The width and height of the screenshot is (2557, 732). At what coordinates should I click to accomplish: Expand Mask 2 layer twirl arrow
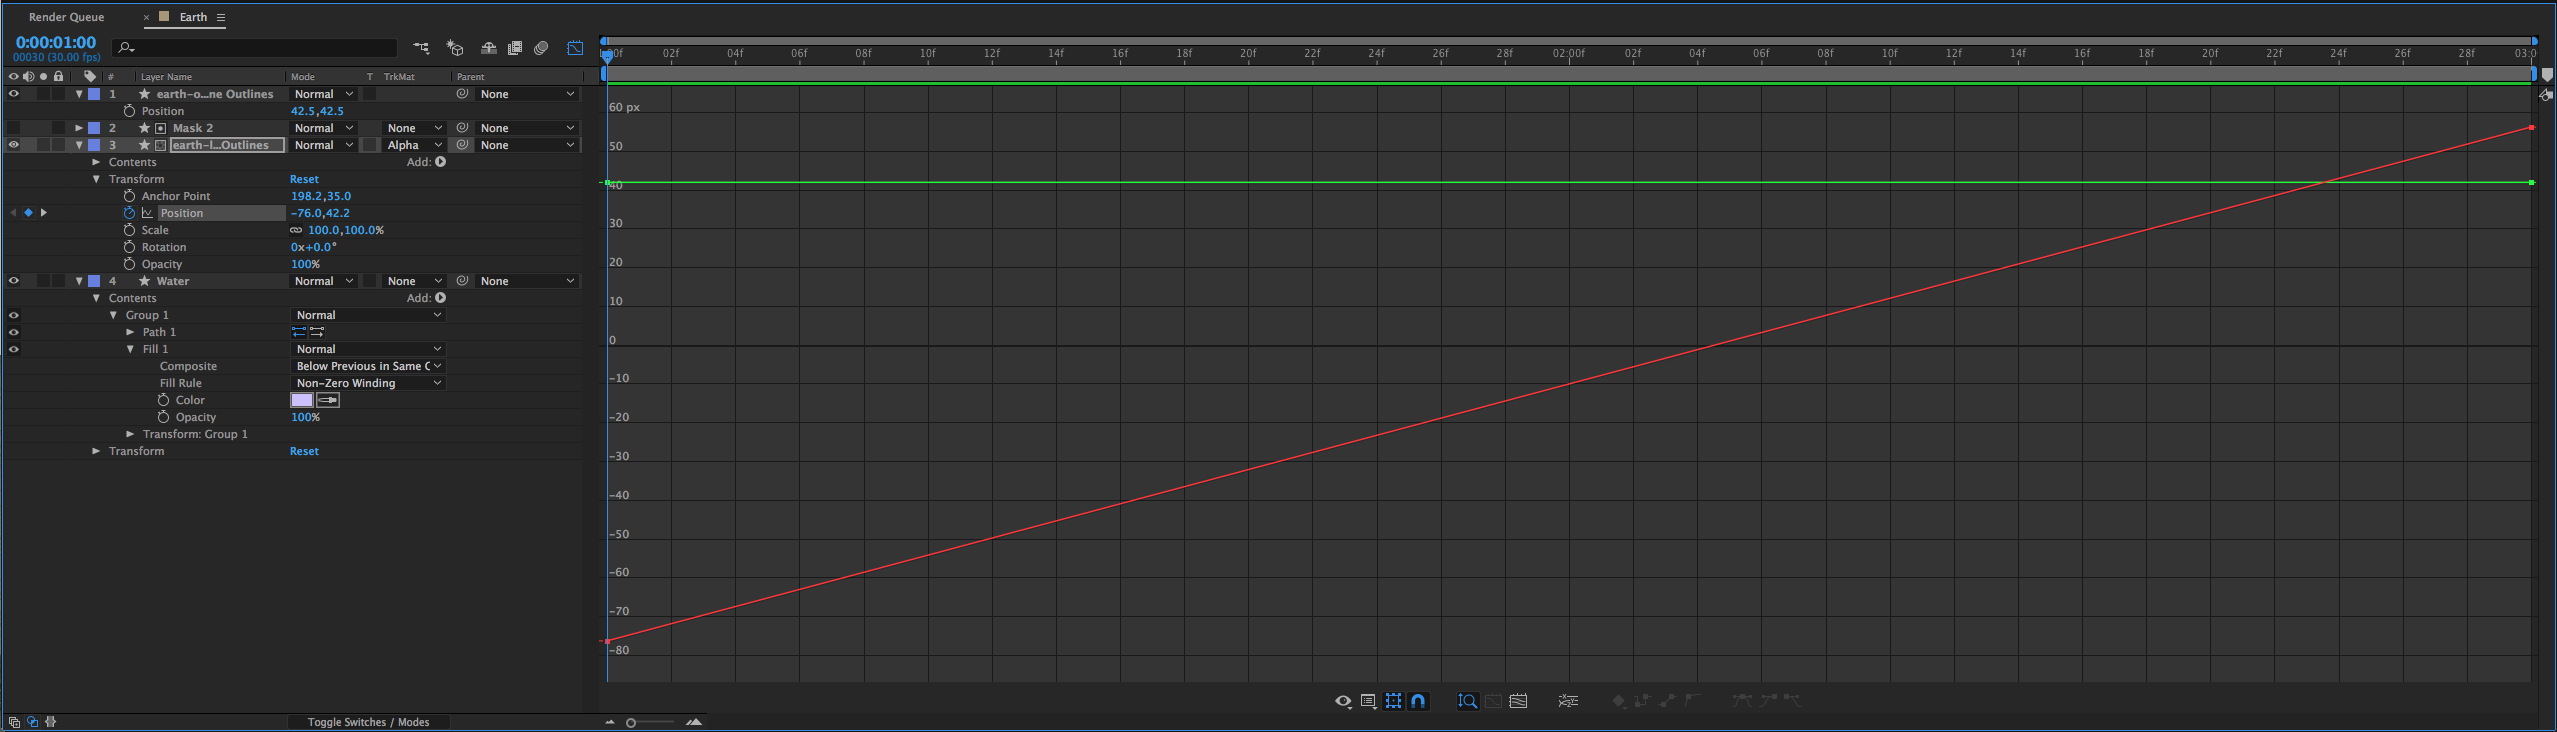click(79, 128)
